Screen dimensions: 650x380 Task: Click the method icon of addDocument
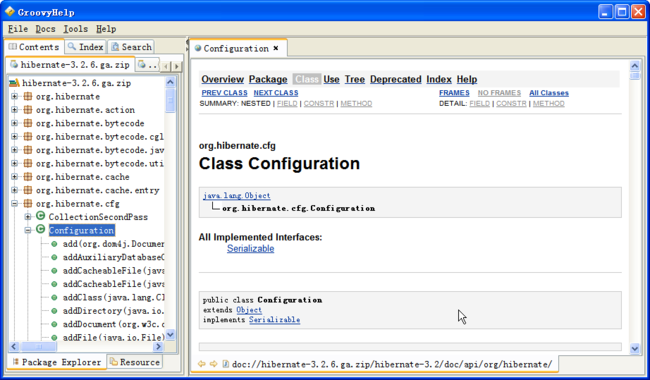point(54,324)
